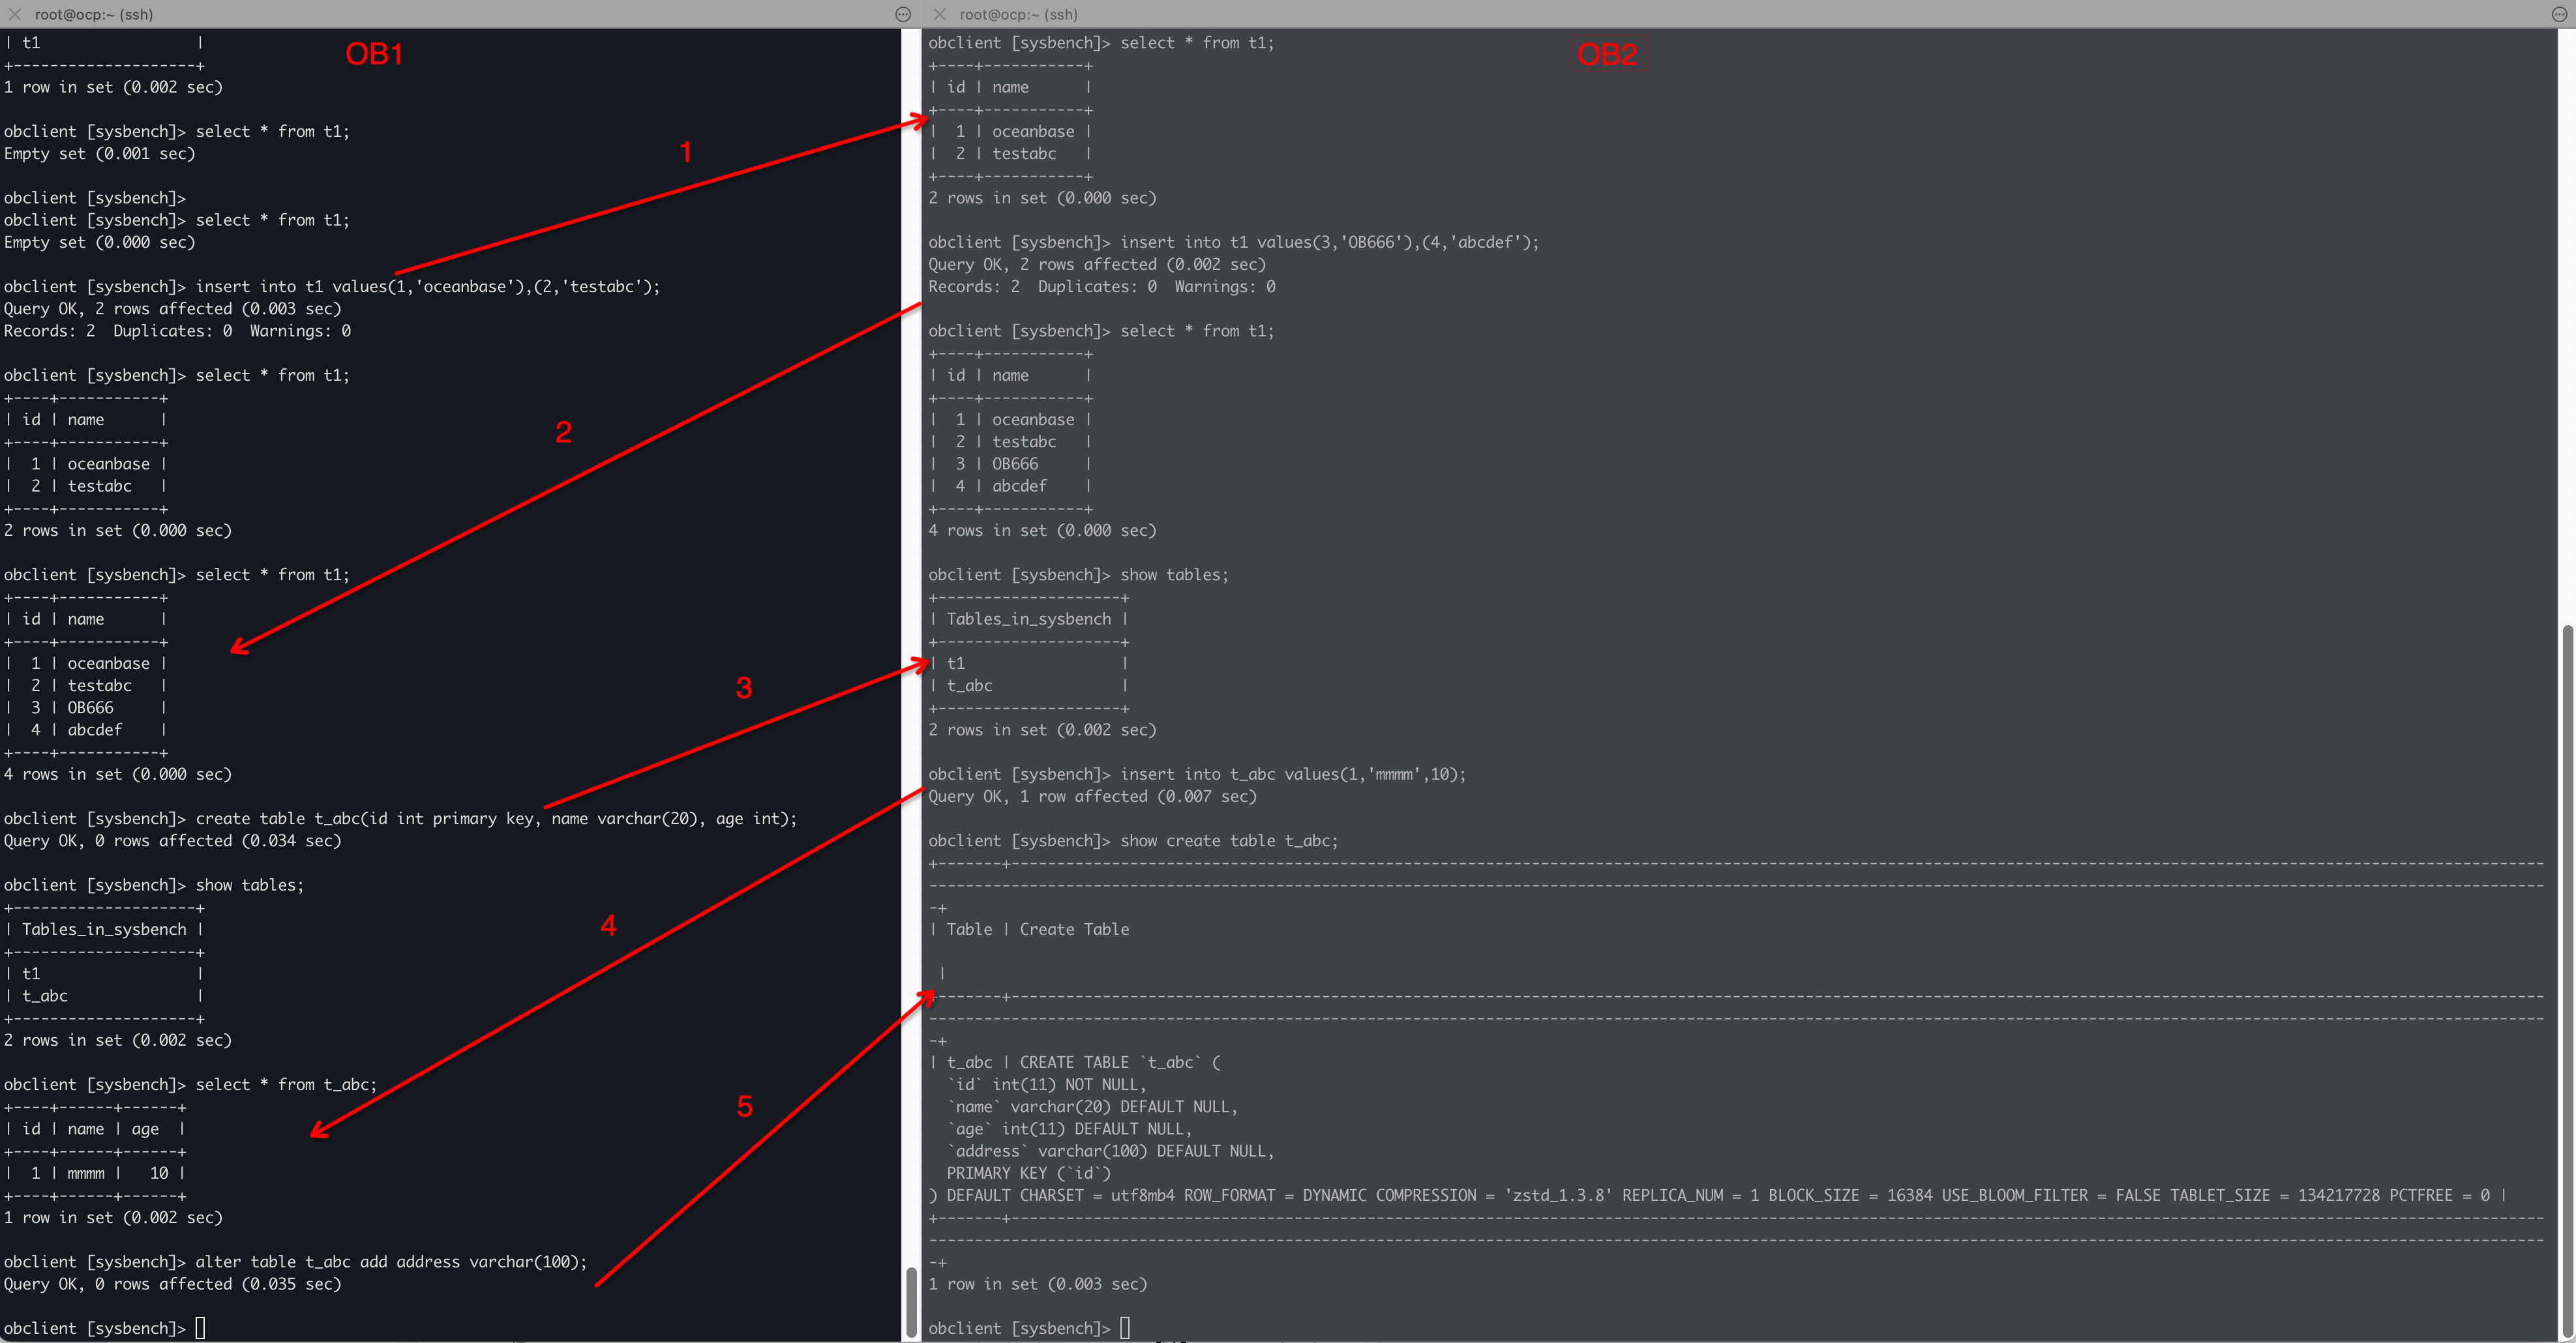
Task: Click the "insert into t1 values(1,'oceanbase'),(2,'testabc');" command
Action: (428, 287)
